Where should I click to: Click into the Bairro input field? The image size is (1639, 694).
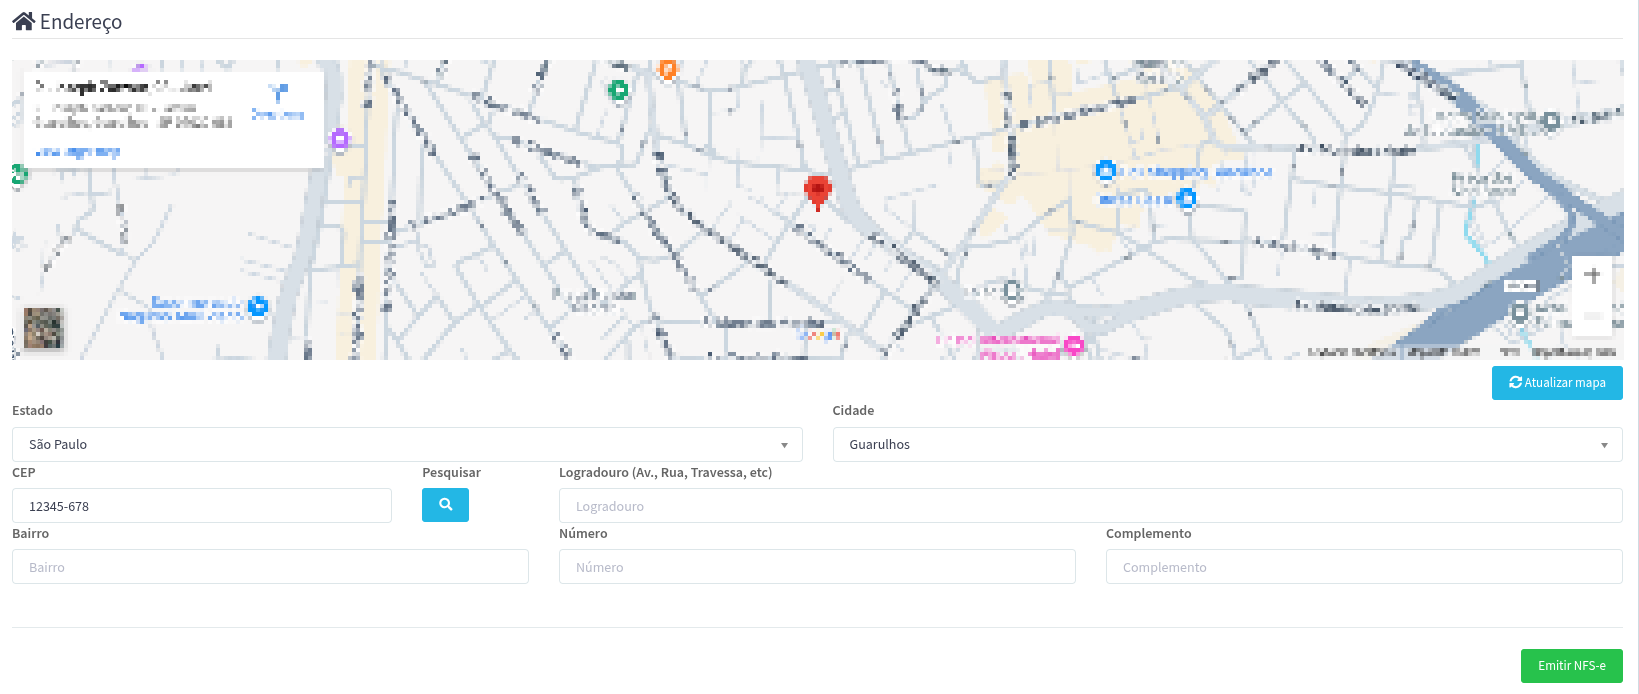click(x=270, y=567)
